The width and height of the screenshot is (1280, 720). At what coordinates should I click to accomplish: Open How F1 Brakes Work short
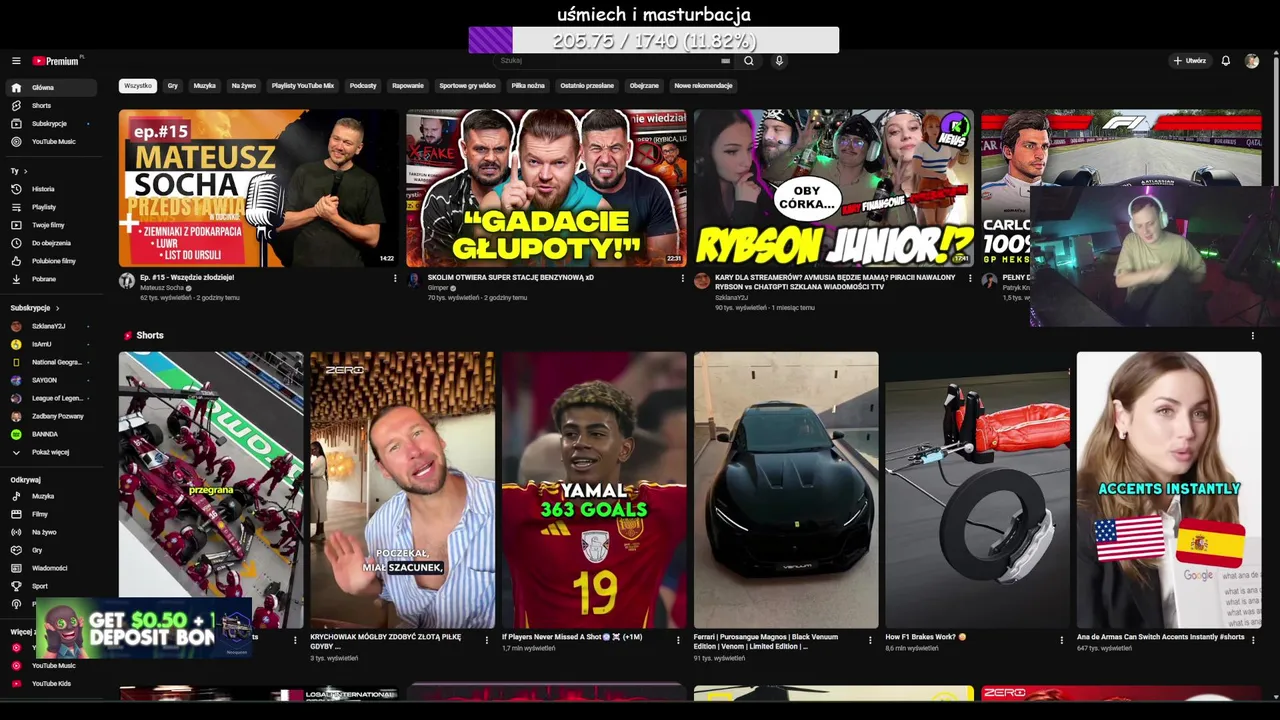[978, 490]
